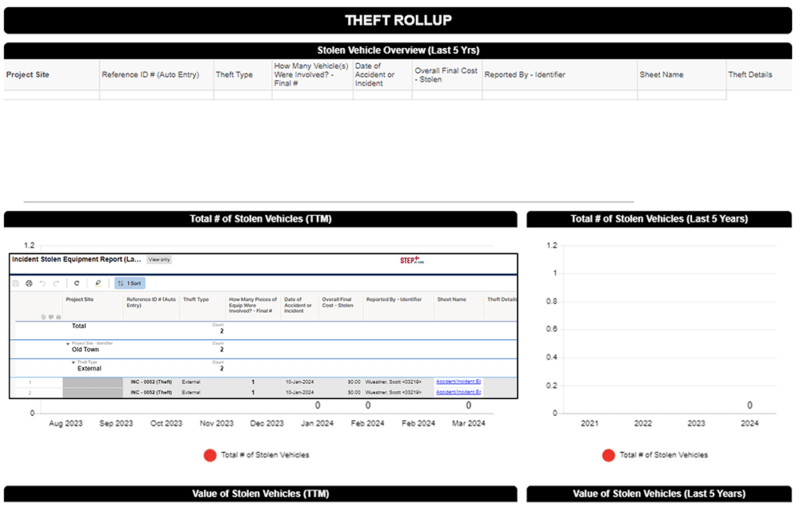Click the Print icon in report toolbar
Viewport: 800px width, 520px height.
29,283
